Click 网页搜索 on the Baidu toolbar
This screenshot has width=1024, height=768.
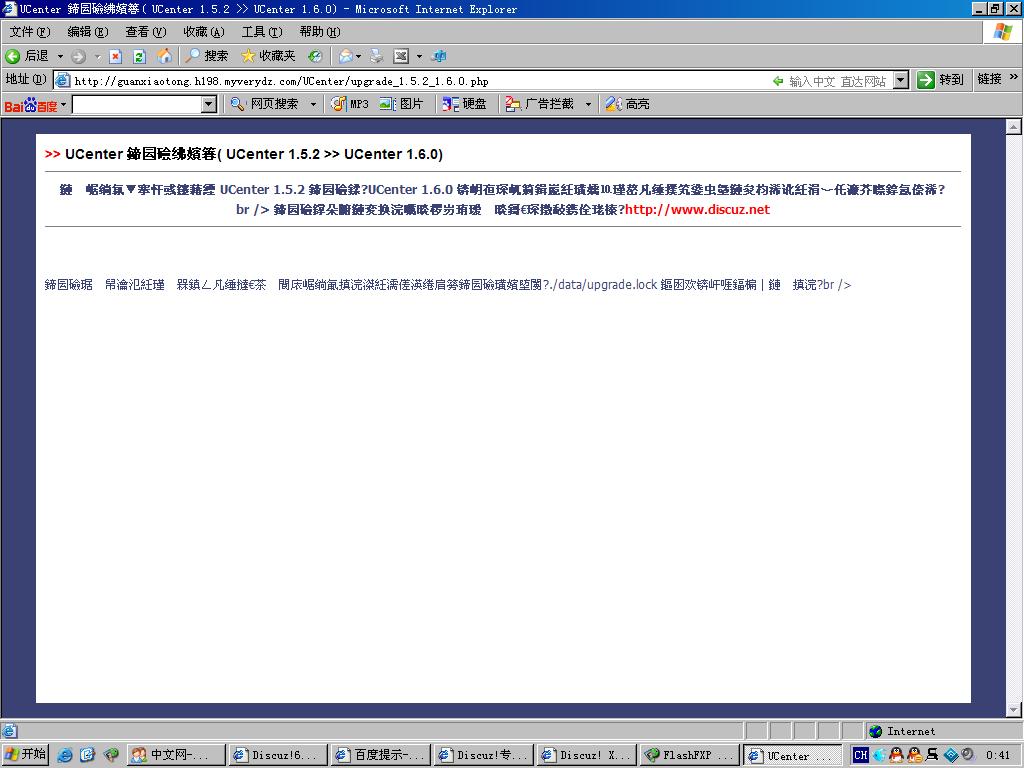264,104
